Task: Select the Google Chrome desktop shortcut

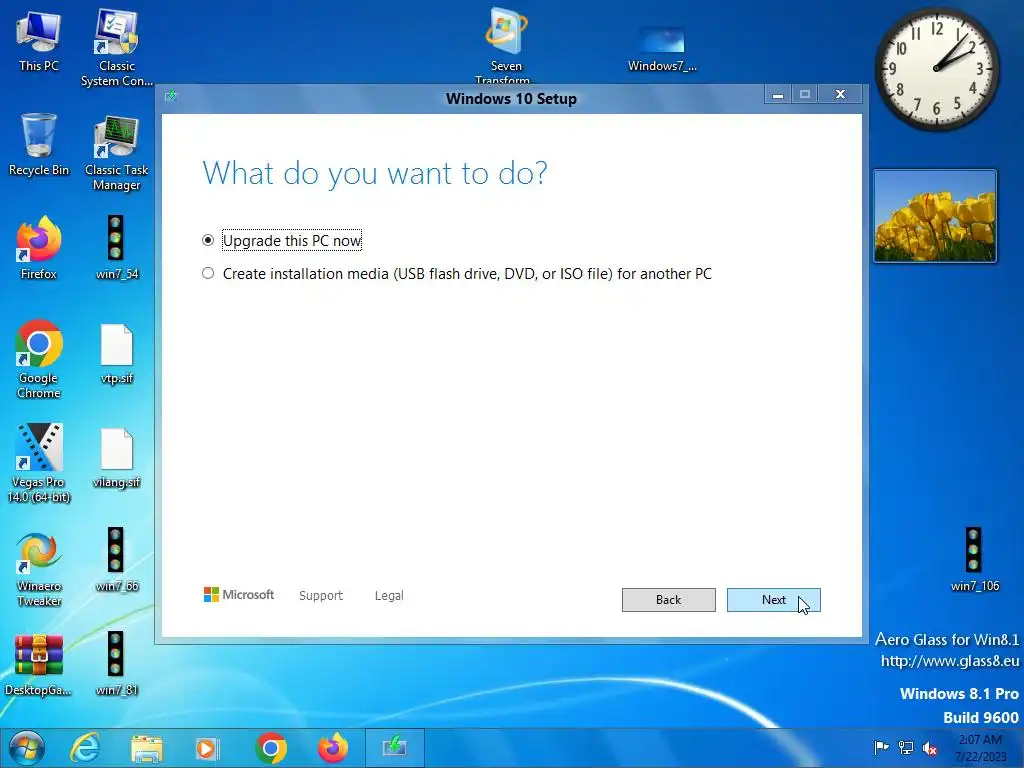Action: (x=39, y=359)
